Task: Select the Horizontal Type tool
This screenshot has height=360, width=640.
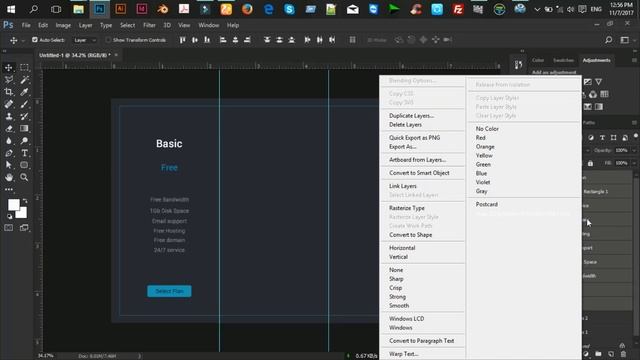Action: tap(24, 153)
